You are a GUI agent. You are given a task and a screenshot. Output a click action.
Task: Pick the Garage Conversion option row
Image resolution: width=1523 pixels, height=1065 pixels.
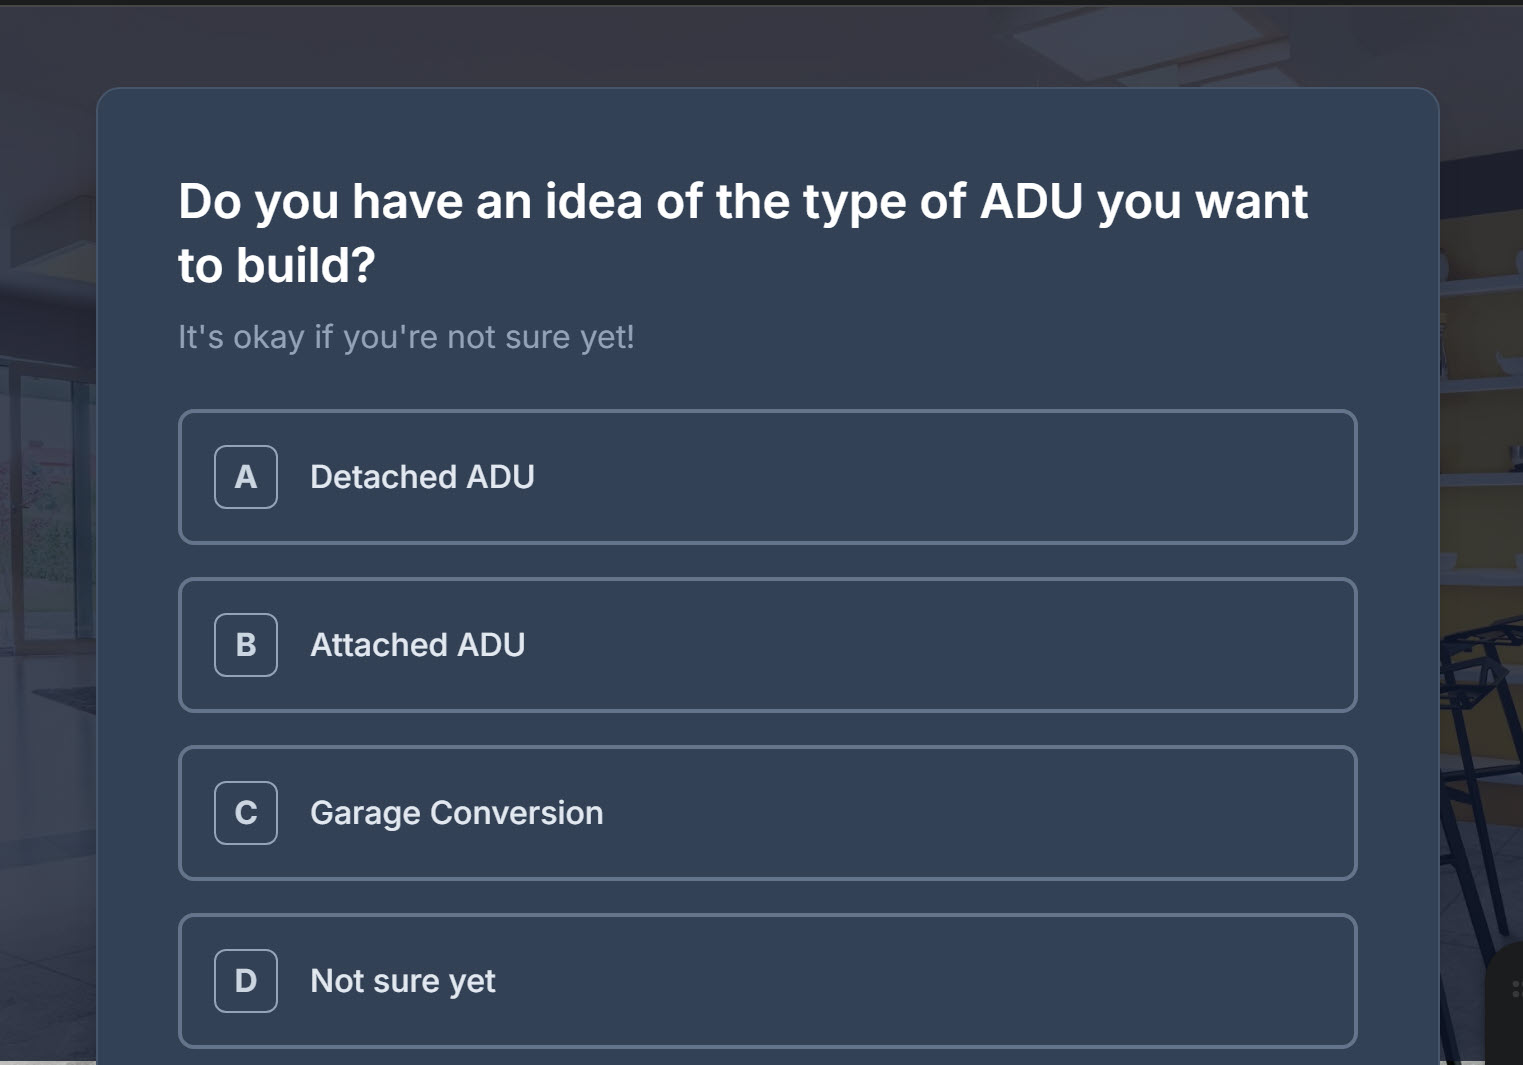(900, 813)
